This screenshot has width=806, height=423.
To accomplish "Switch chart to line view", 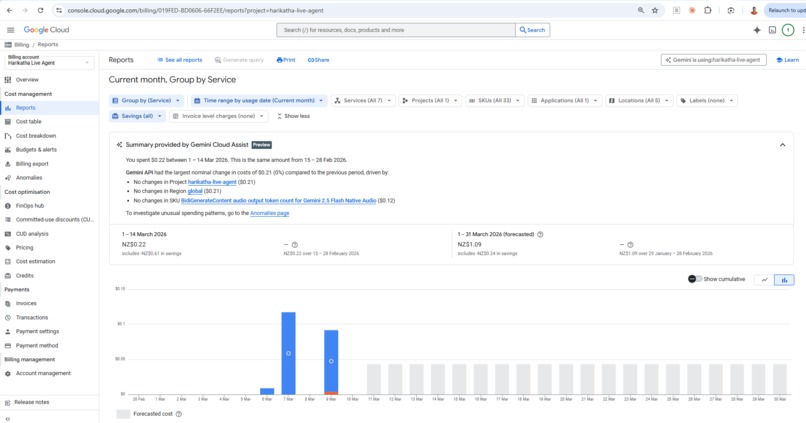I will [x=764, y=280].
